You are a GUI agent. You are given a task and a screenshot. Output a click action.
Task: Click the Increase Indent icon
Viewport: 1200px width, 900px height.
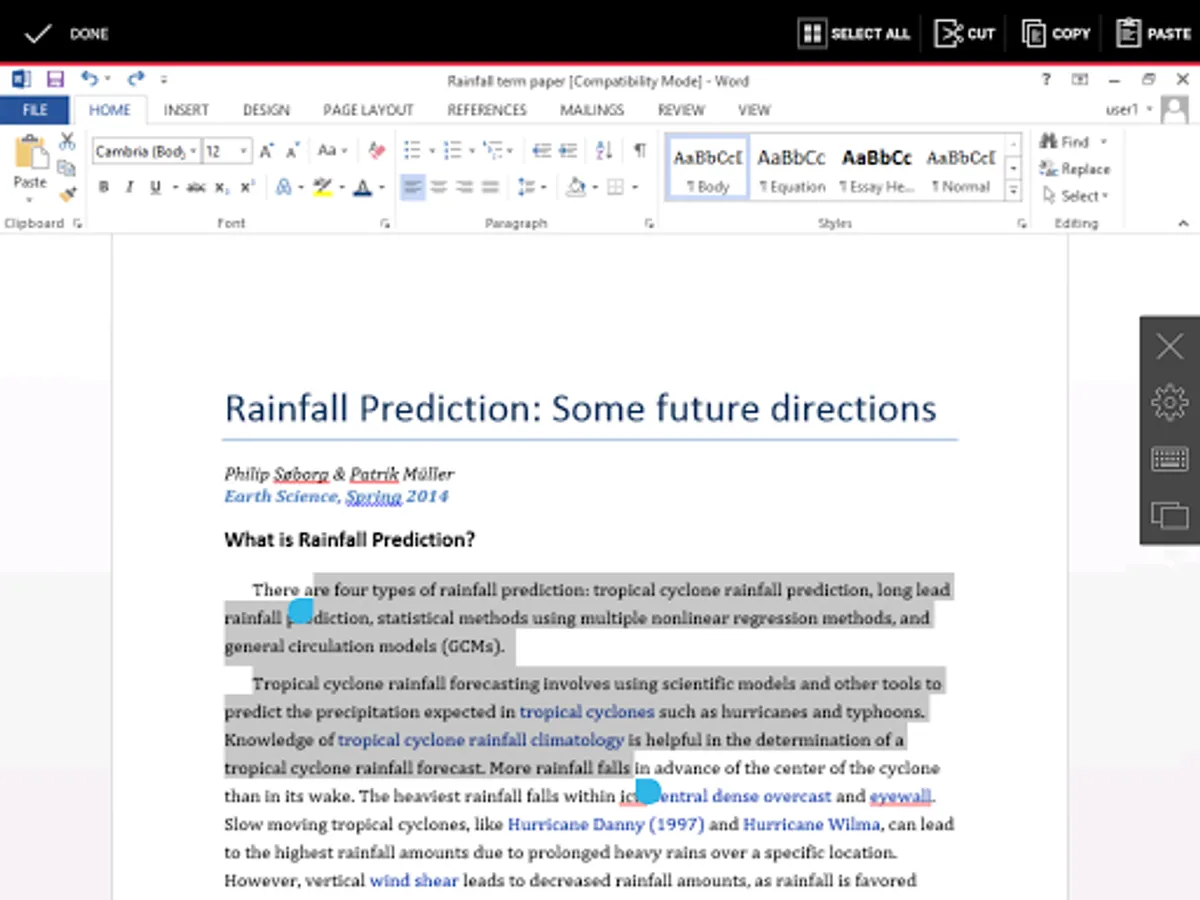[567, 151]
